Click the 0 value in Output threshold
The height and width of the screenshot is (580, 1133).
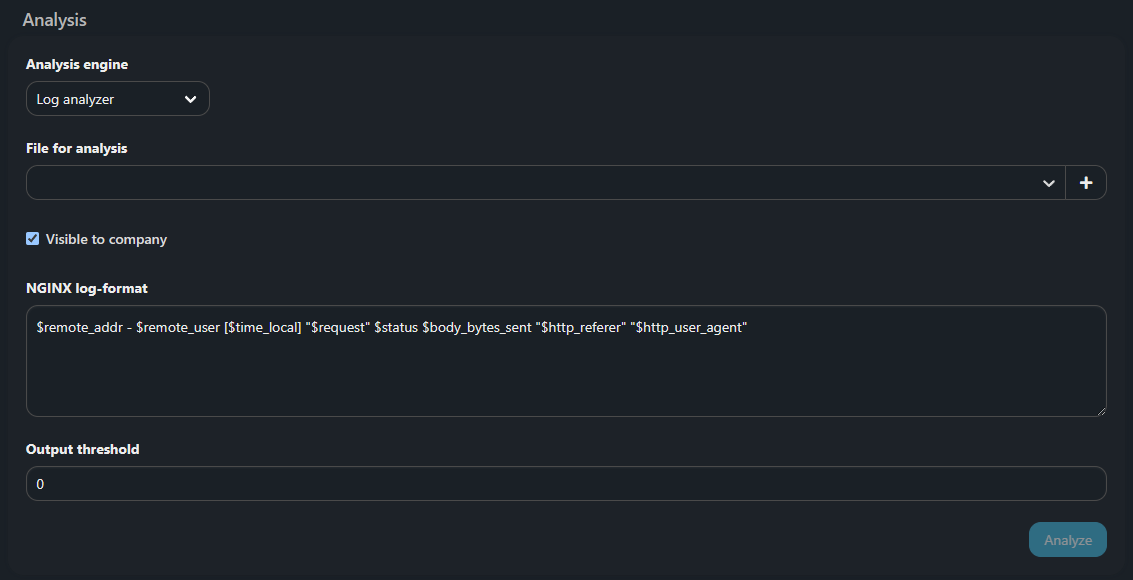pos(41,484)
